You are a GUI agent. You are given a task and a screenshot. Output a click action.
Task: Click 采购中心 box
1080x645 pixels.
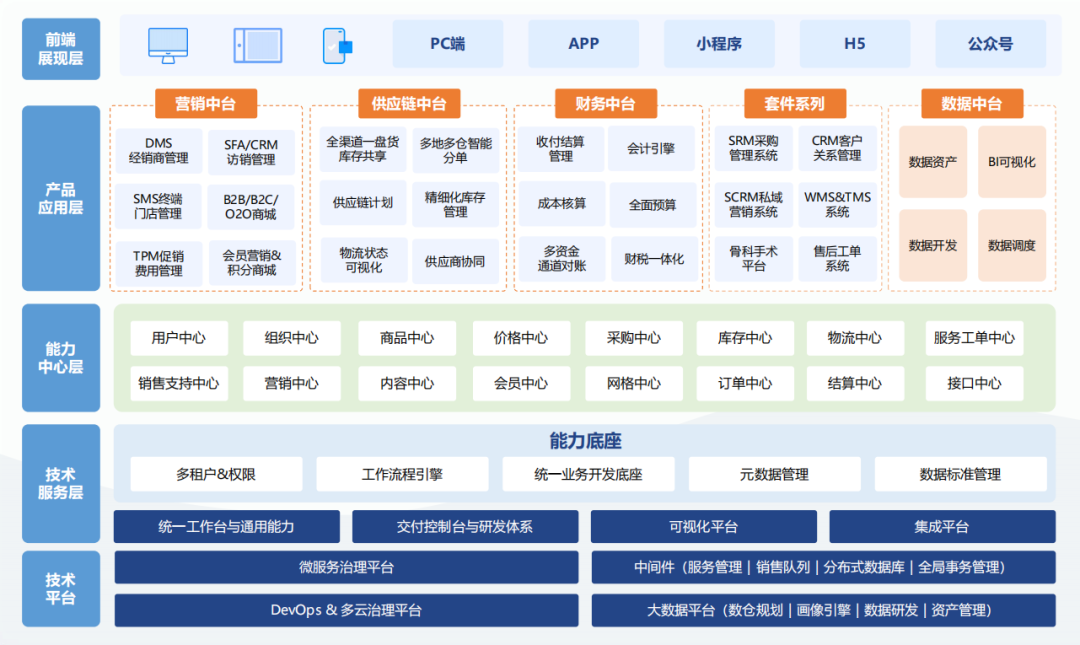tap(634, 338)
